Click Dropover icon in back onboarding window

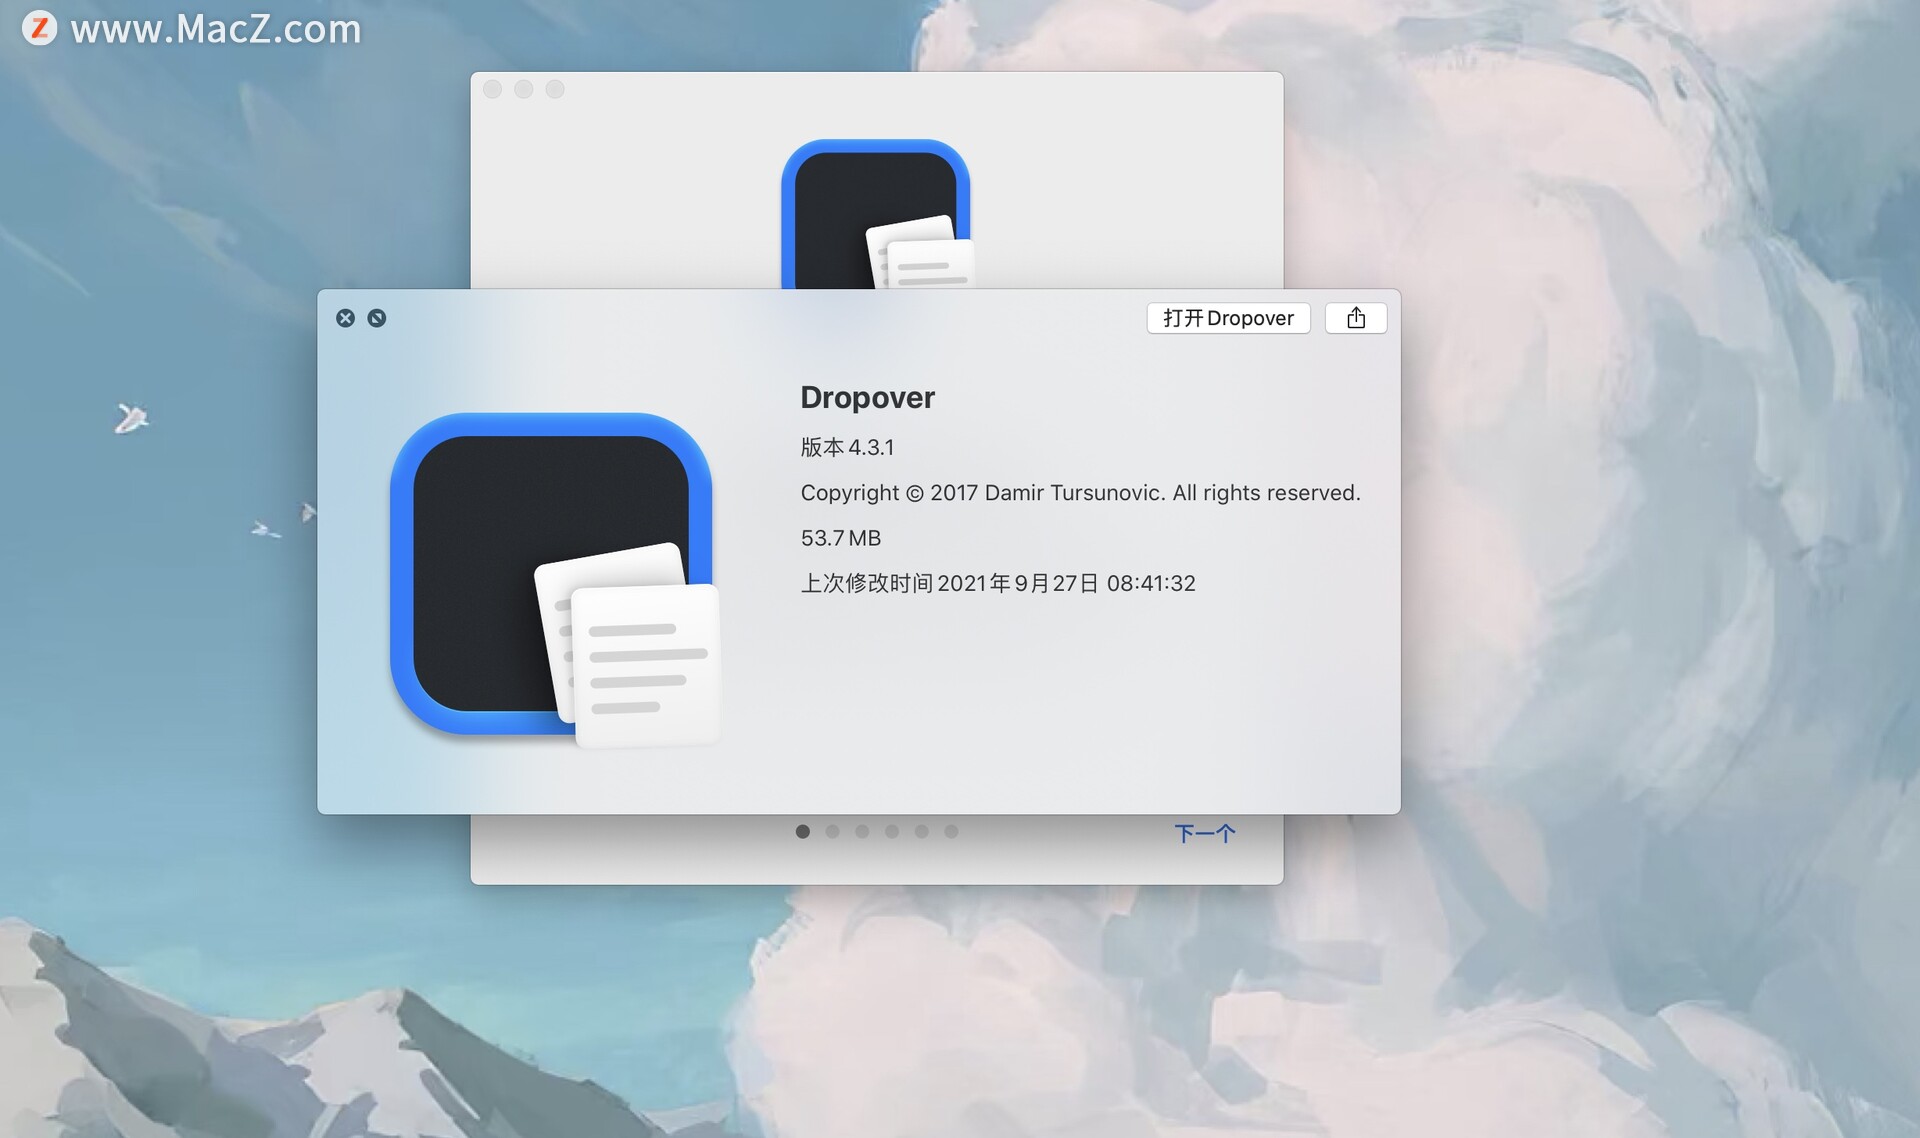click(876, 214)
